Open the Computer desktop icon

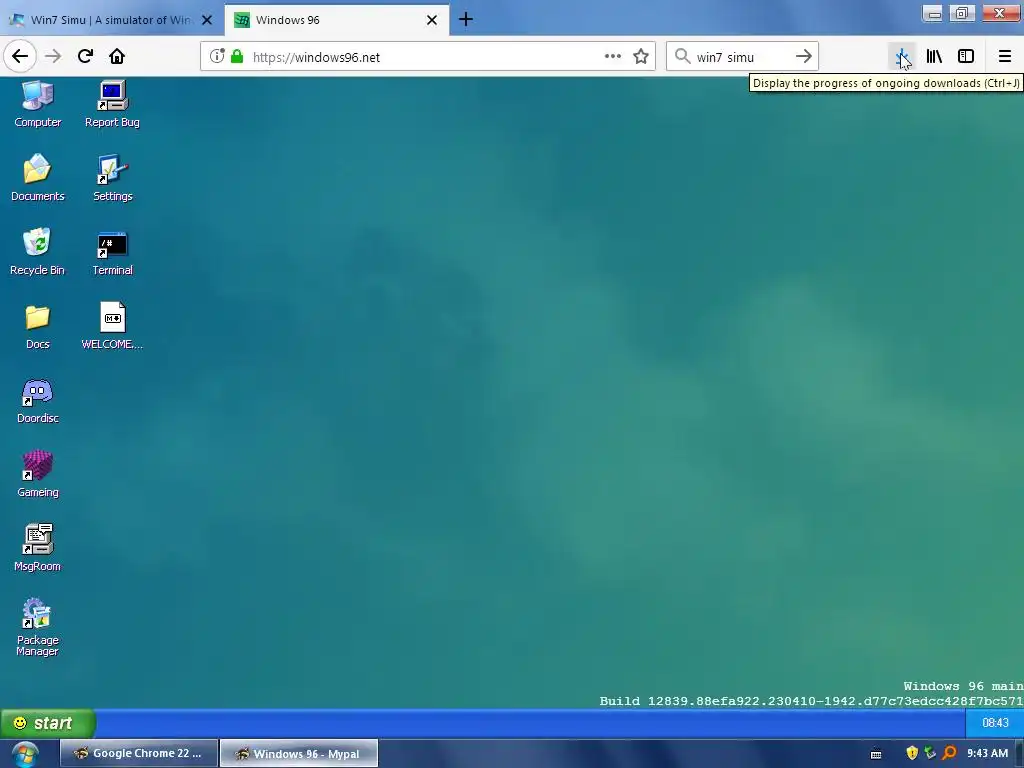point(37,104)
